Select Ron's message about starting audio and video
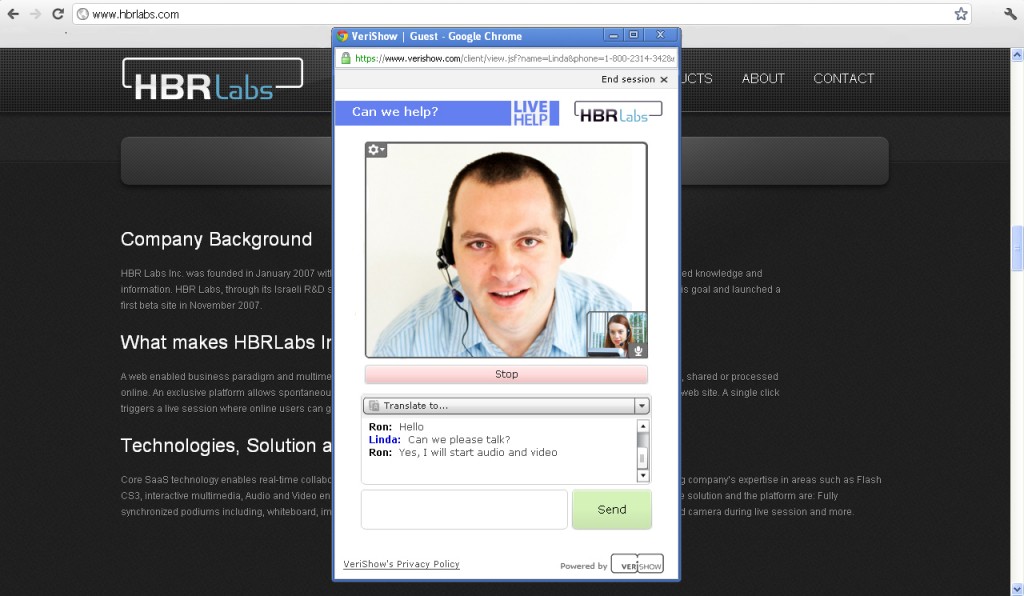 point(478,452)
